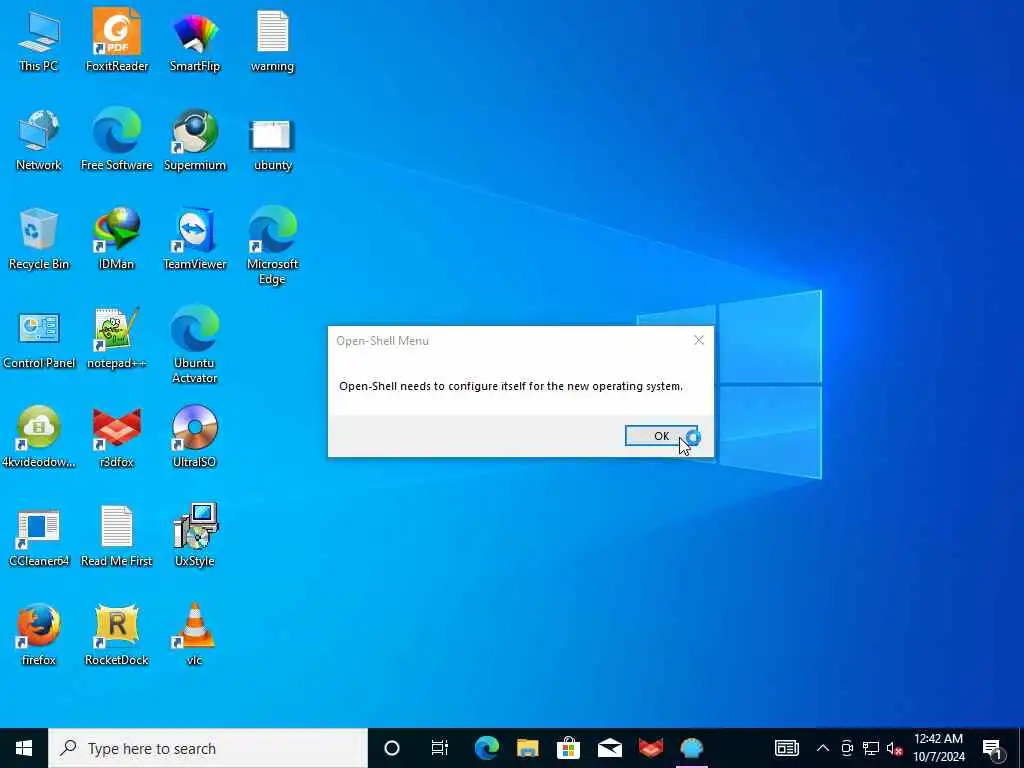The height and width of the screenshot is (768, 1024).
Task: Open Task View on taskbar
Action: [x=440, y=748]
